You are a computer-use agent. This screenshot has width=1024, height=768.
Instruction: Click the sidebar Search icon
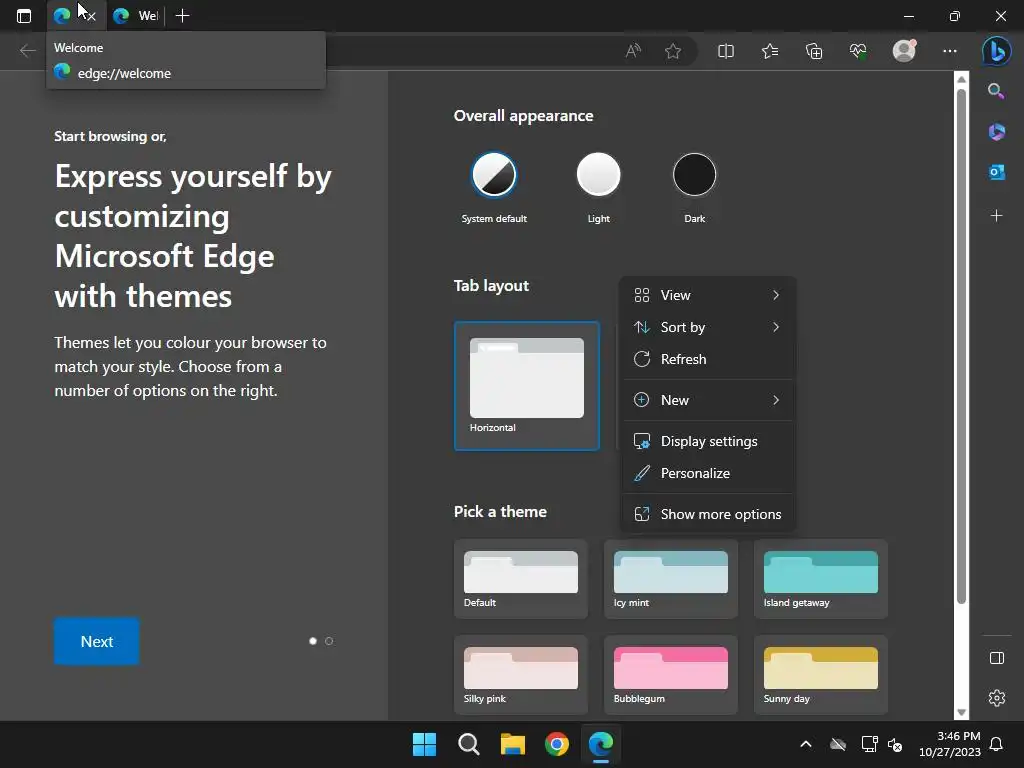[x=996, y=91]
